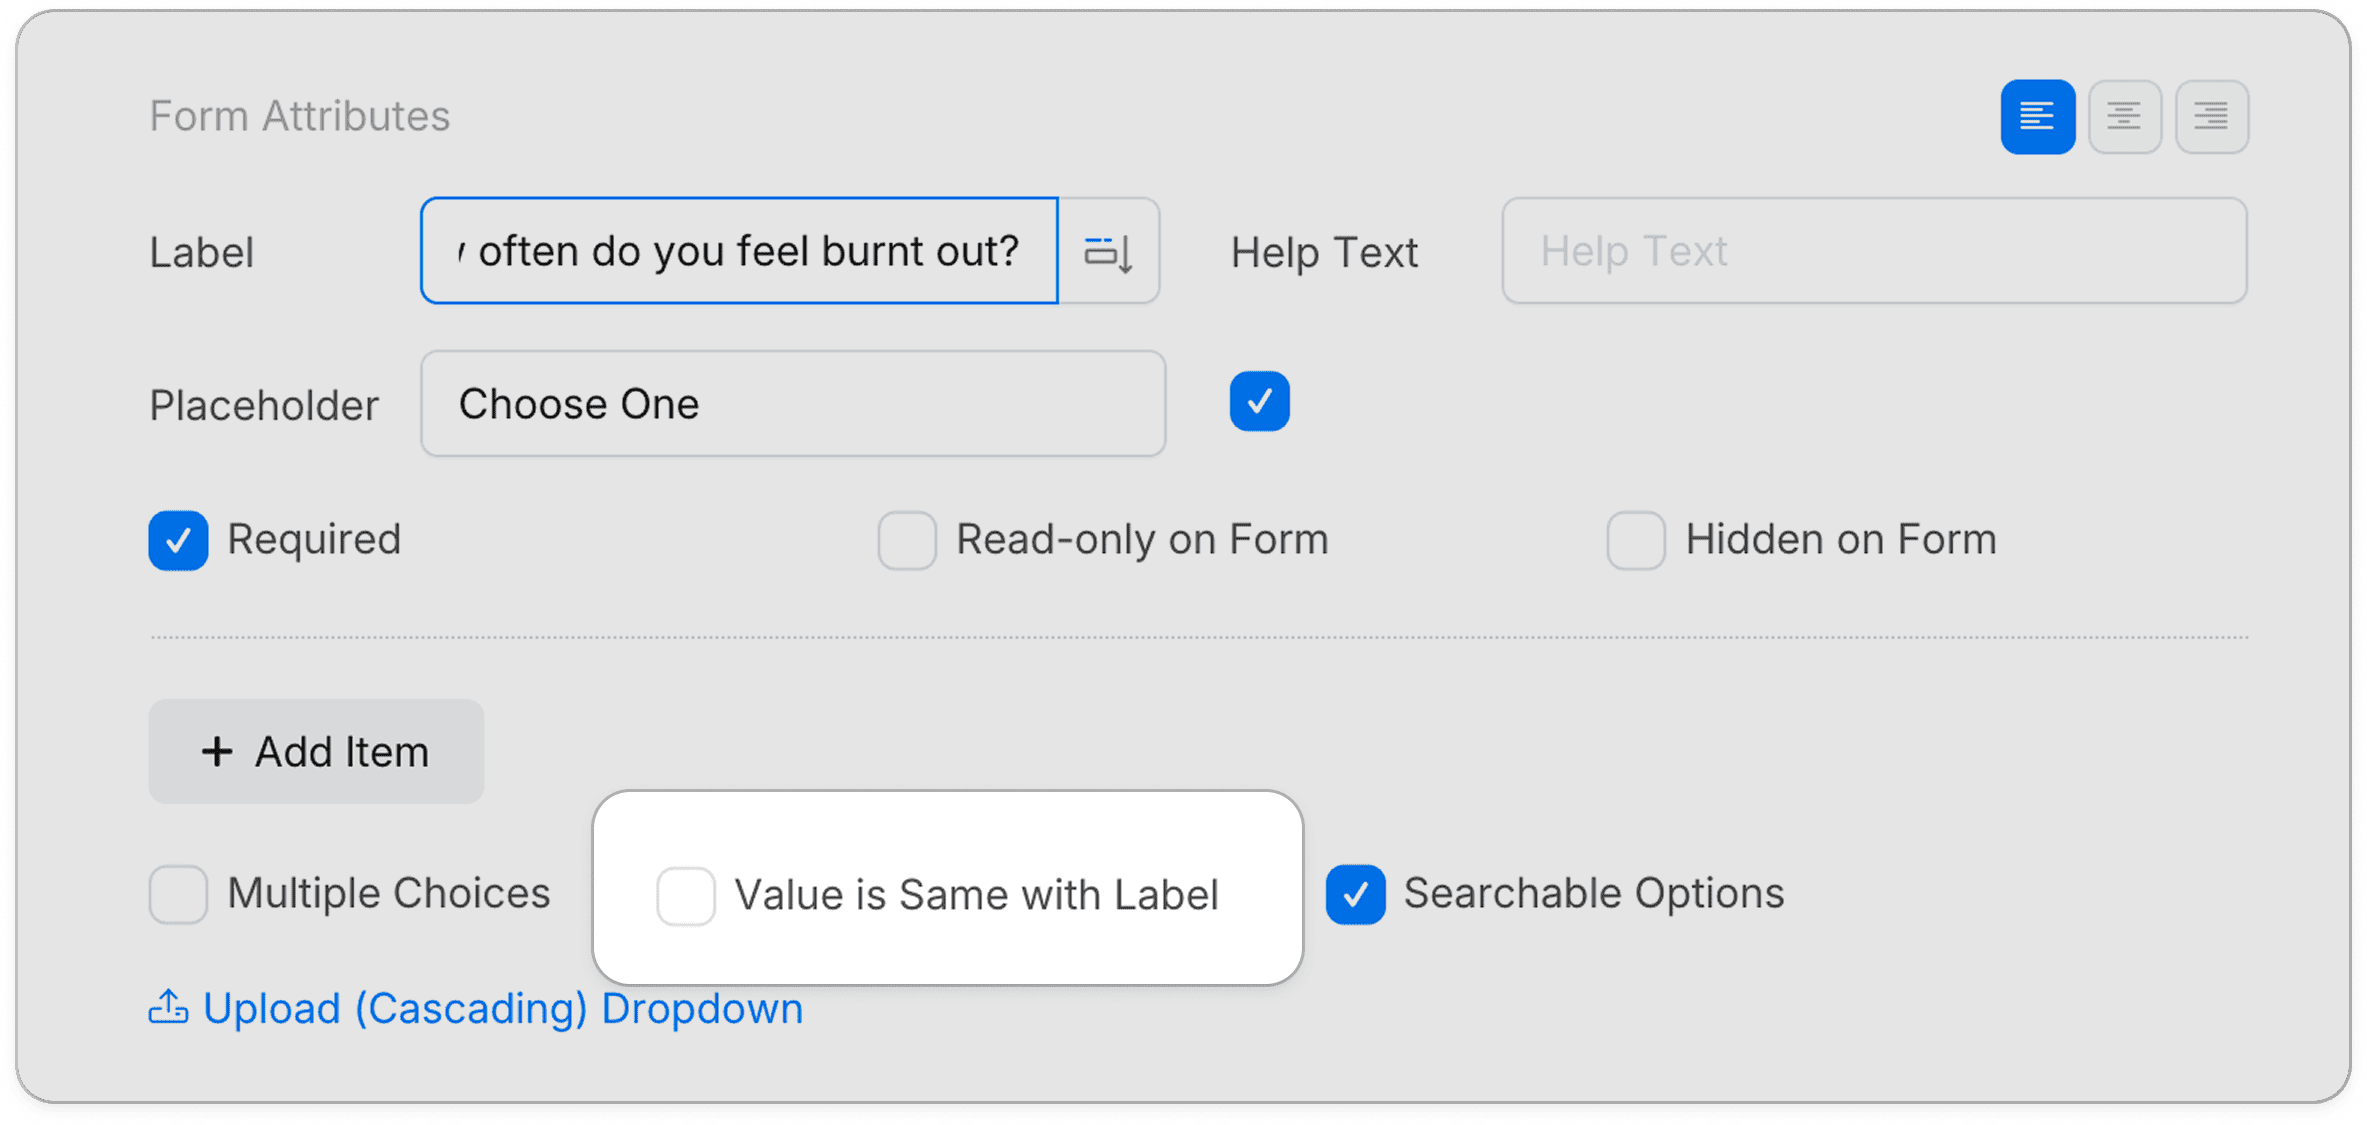The height and width of the screenshot is (1125, 2367).
Task: Select the left-aligned label layout icon
Action: click(x=2037, y=116)
